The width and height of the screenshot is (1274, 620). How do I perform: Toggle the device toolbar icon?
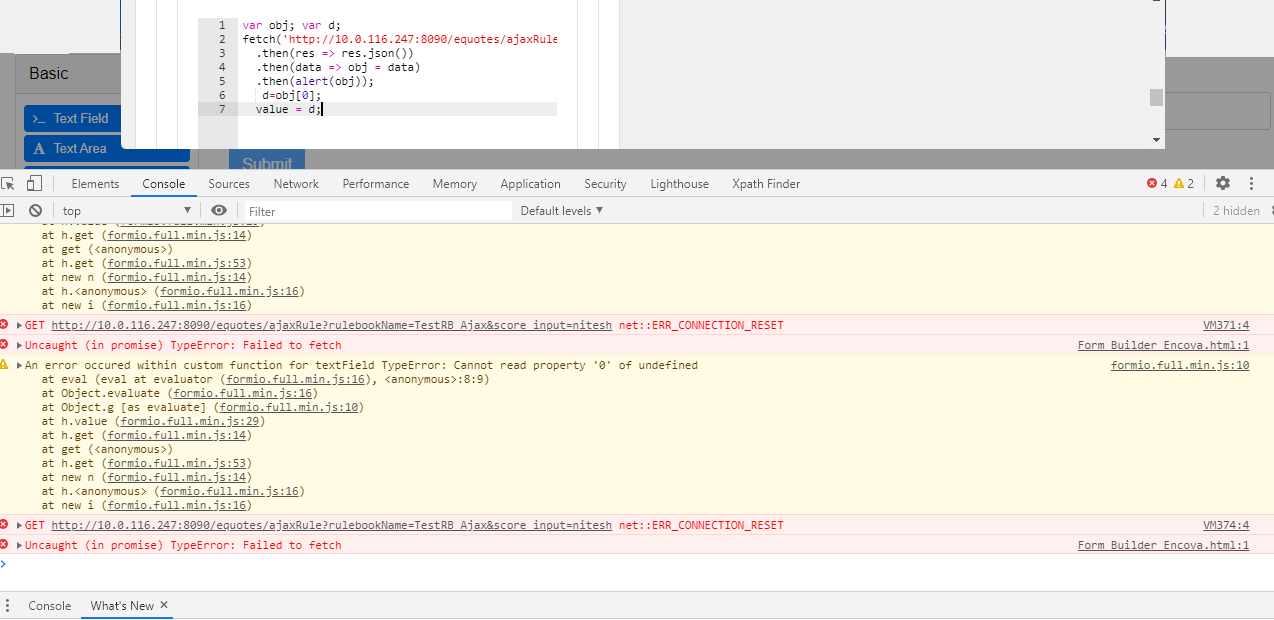pyautogui.click(x=35, y=183)
